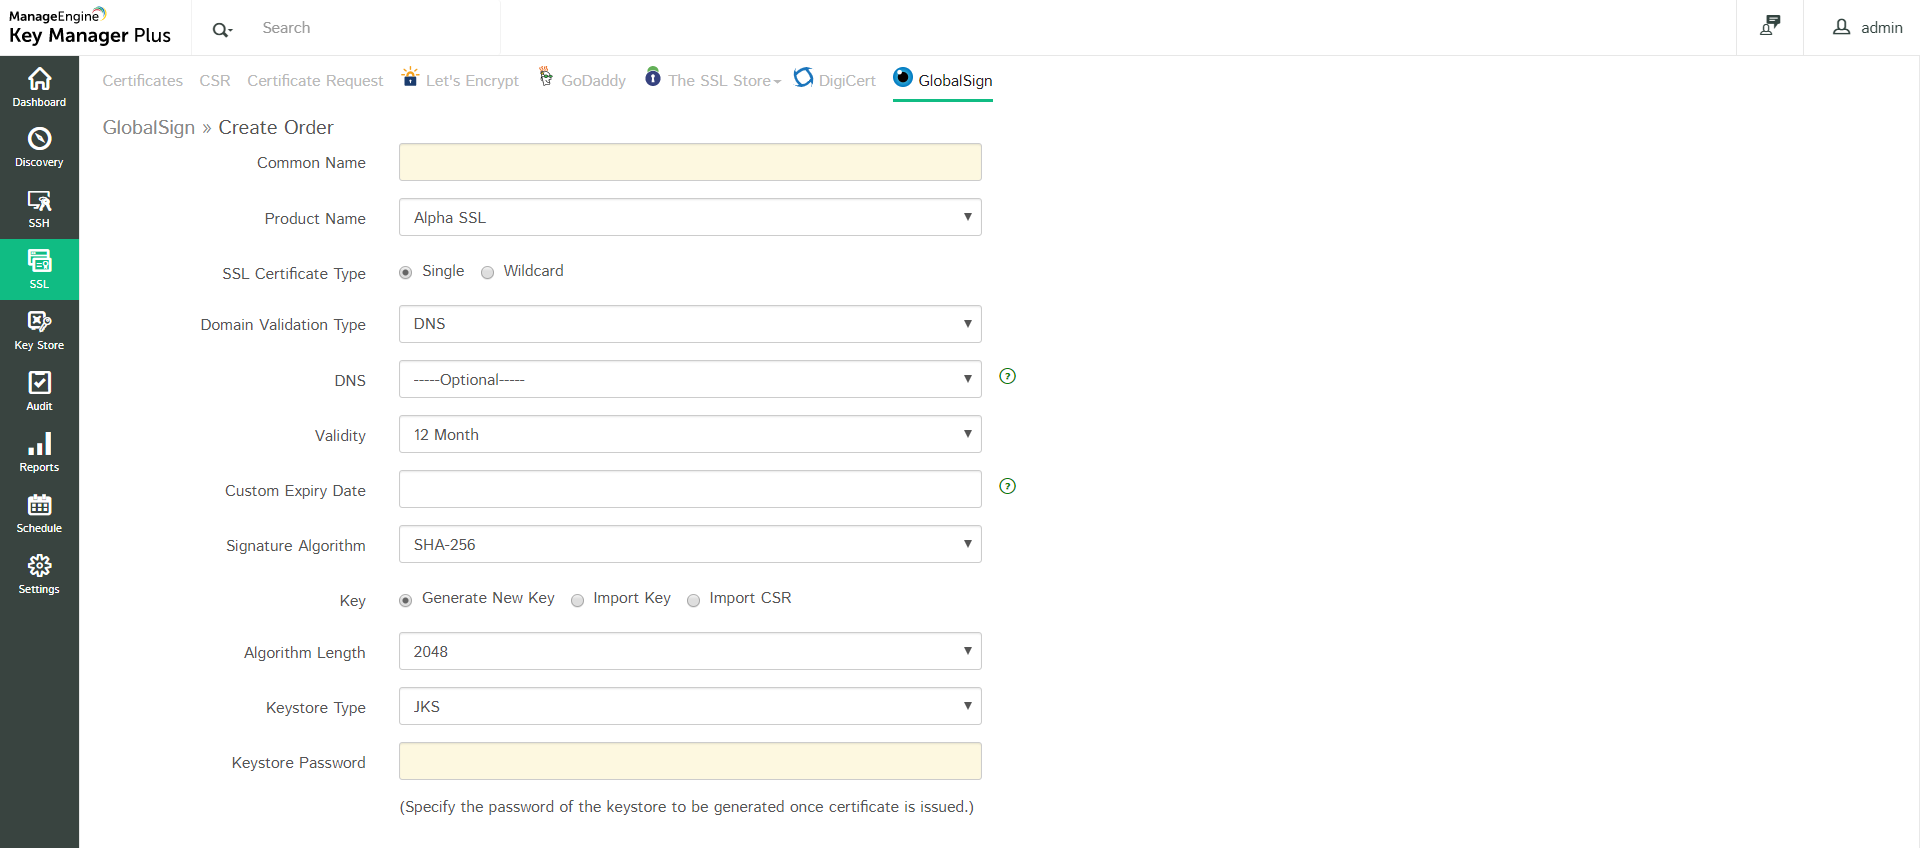
Task: Click the notifications icon in header
Action: tap(1770, 26)
